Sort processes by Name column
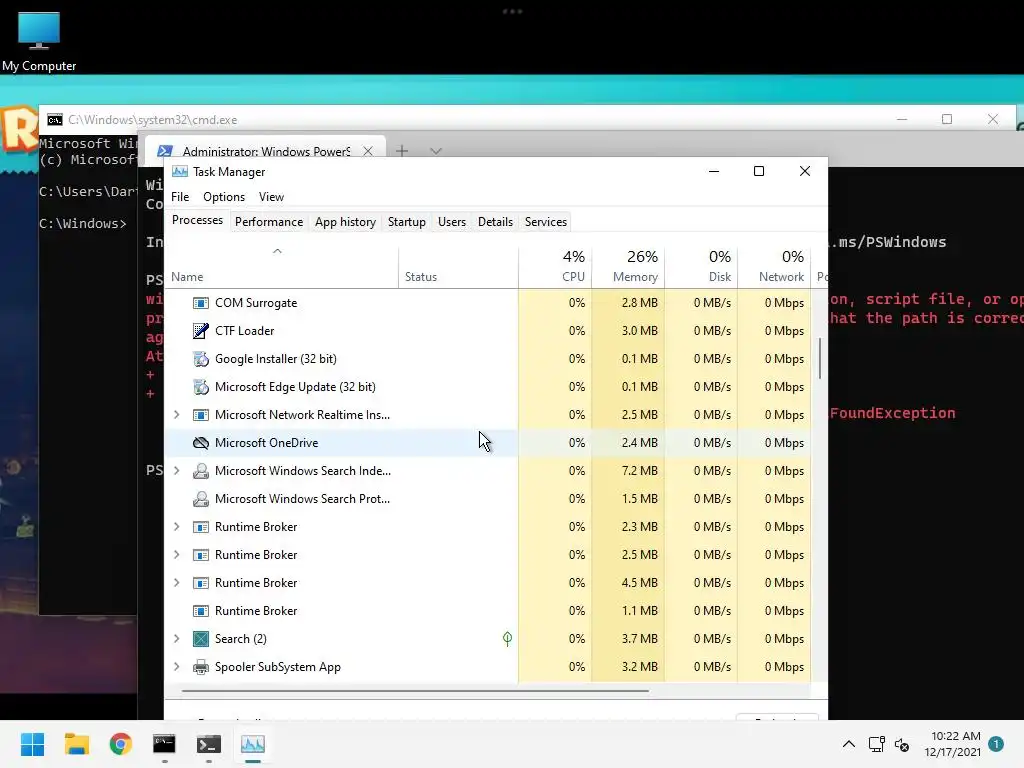The height and width of the screenshot is (768, 1024). (281, 268)
